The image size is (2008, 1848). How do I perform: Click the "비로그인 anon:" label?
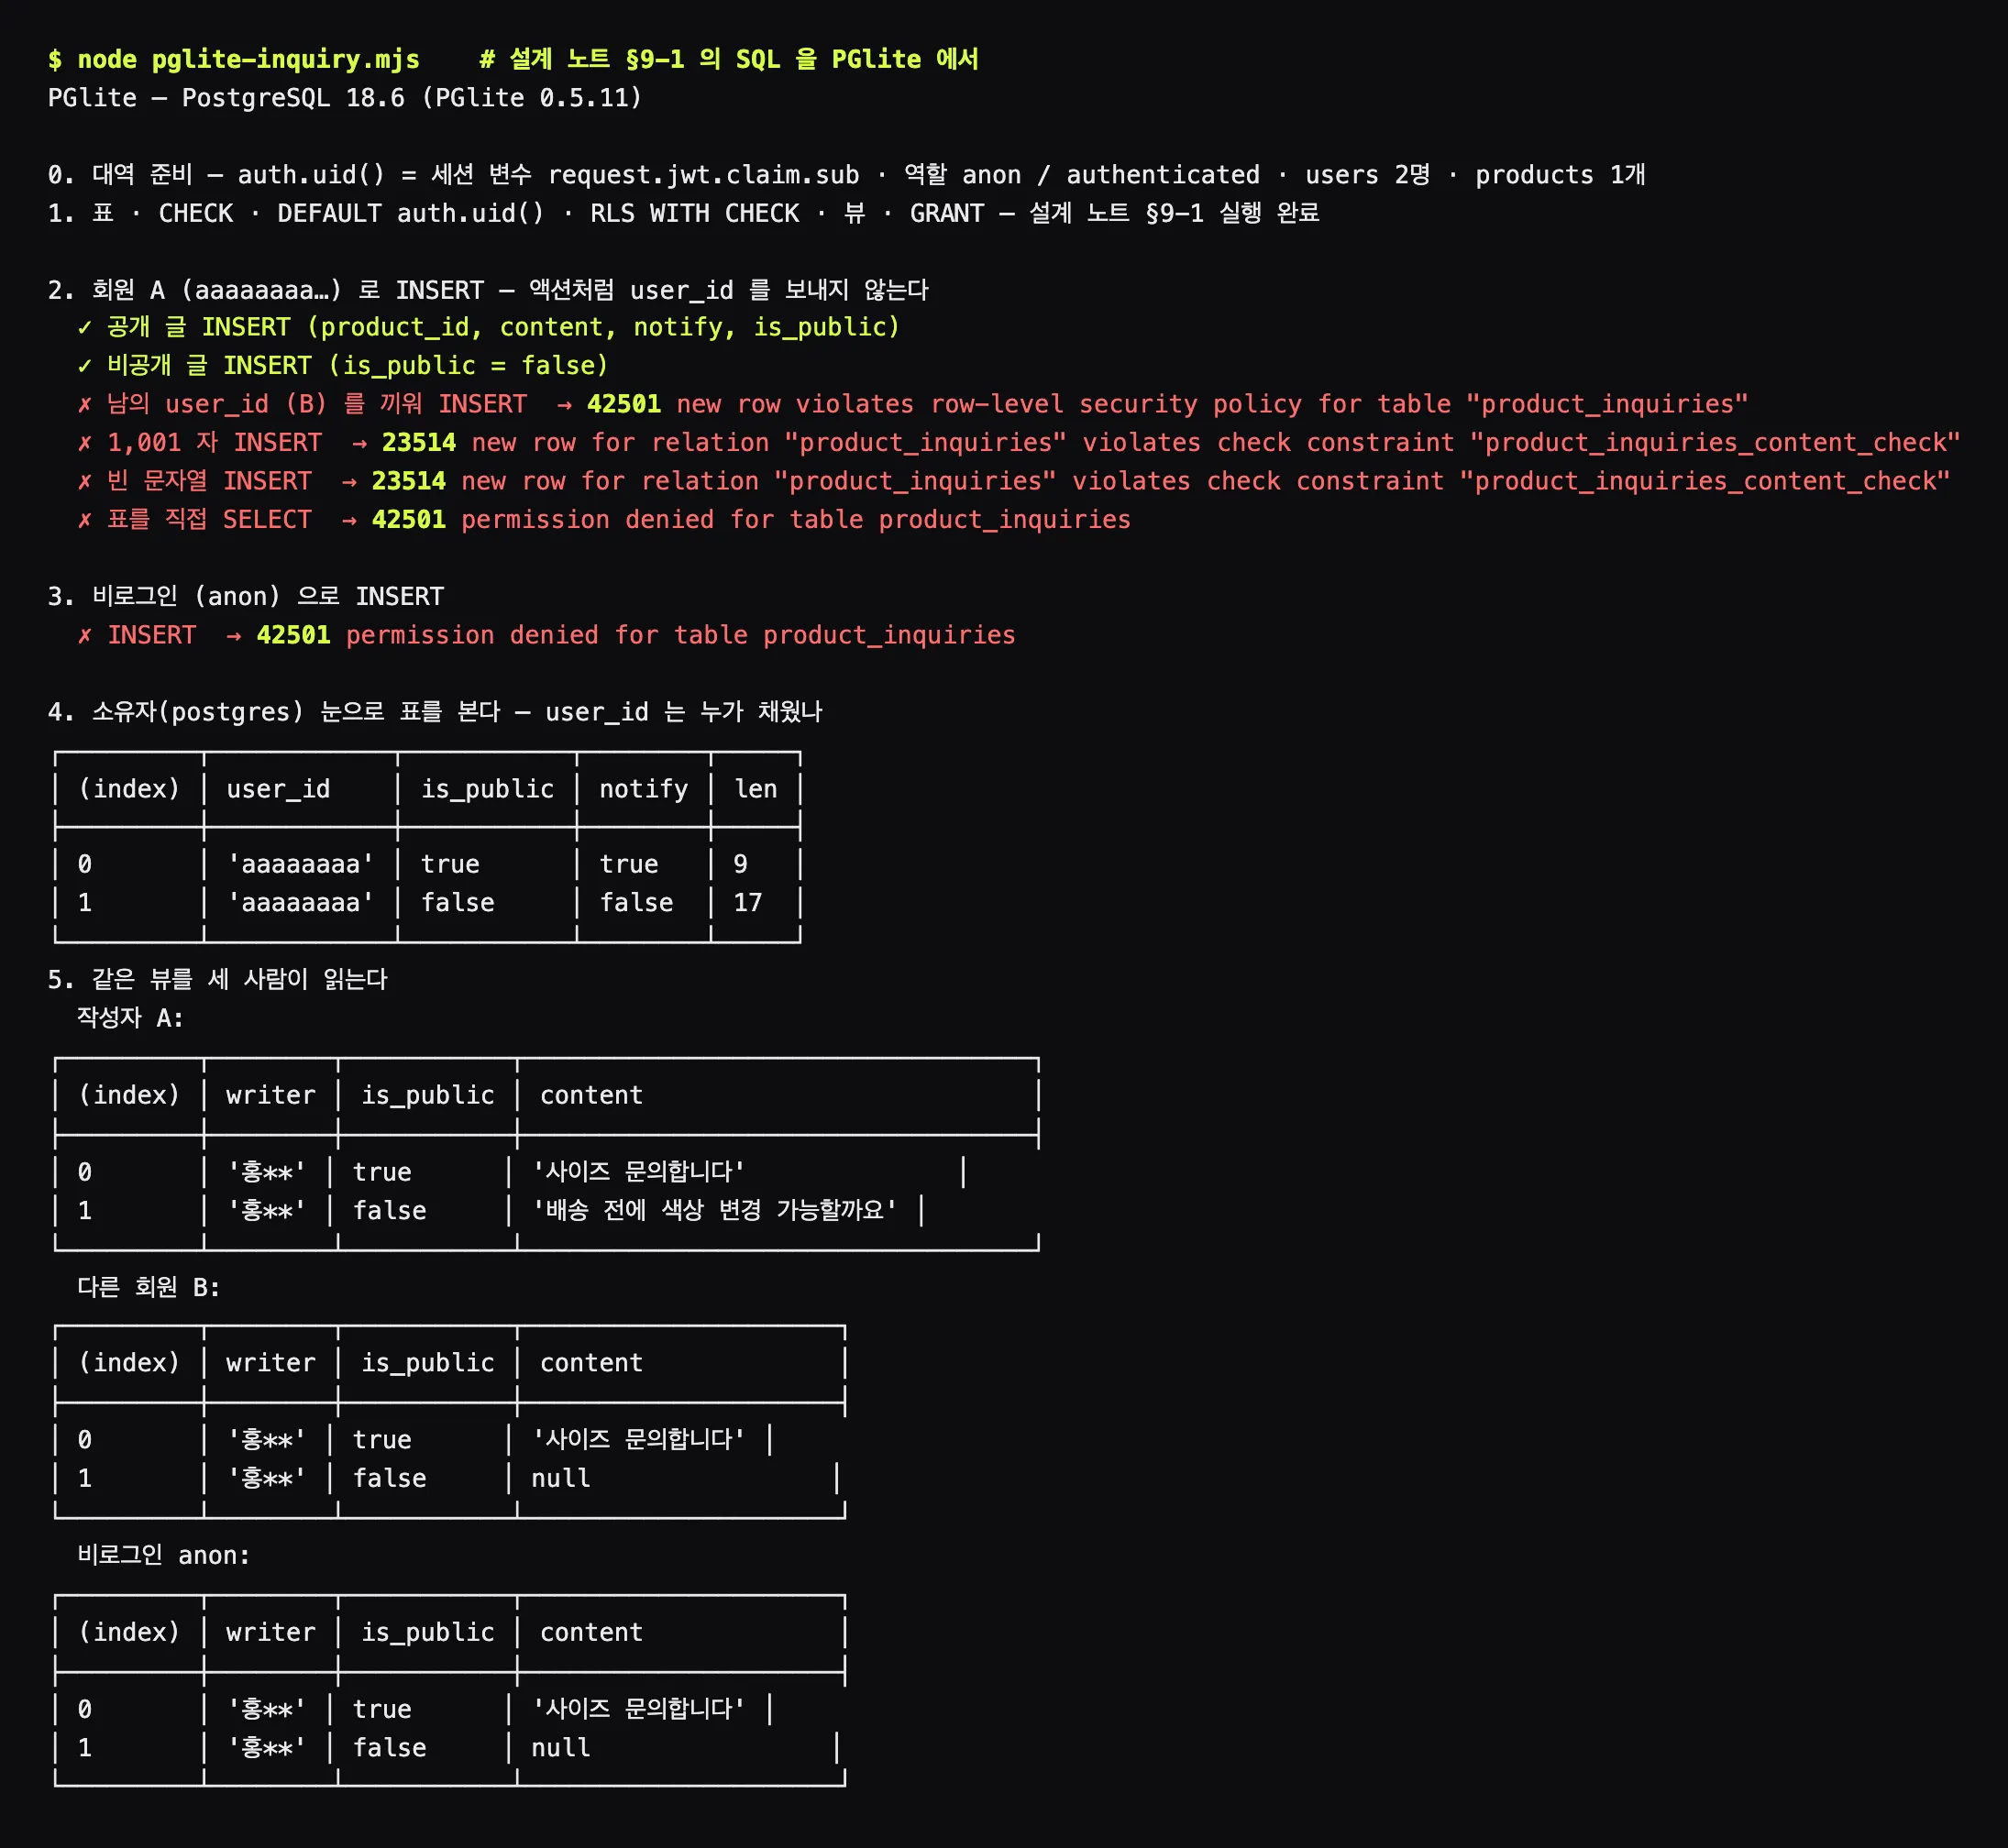pyautogui.click(x=164, y=1555)
